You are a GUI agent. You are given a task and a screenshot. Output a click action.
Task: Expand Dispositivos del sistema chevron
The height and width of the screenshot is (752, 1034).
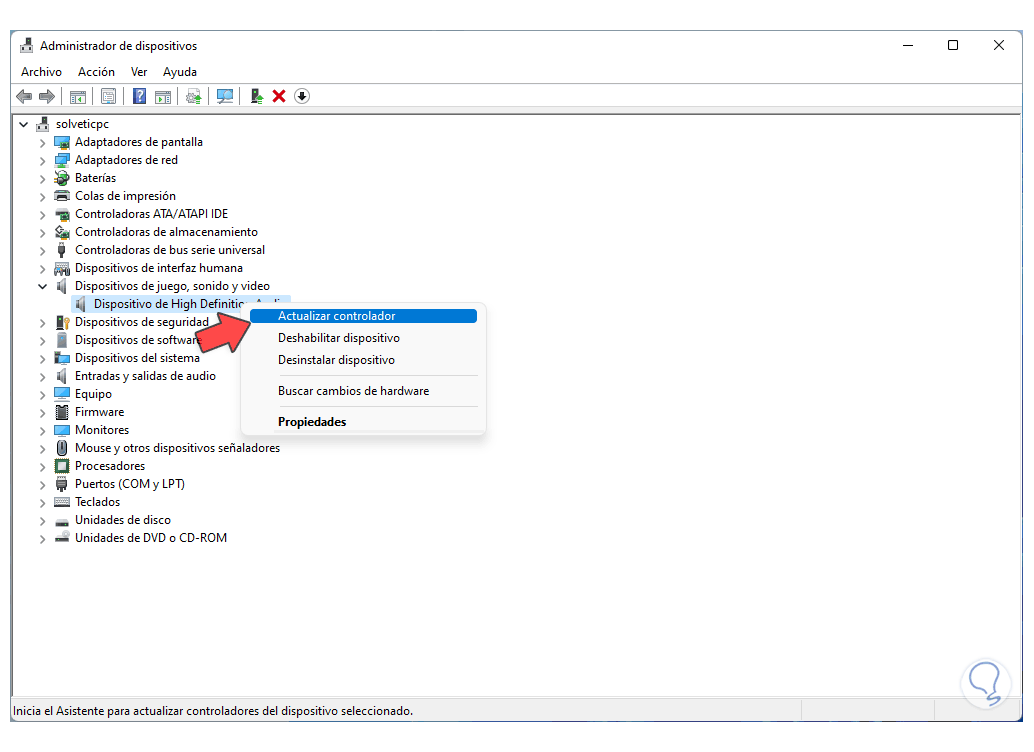43,358
